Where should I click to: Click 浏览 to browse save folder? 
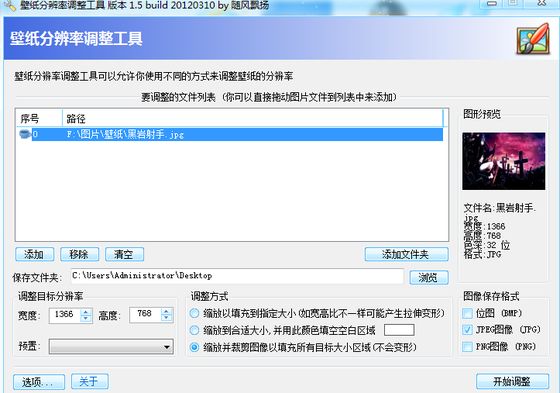[x=429, y=277]
